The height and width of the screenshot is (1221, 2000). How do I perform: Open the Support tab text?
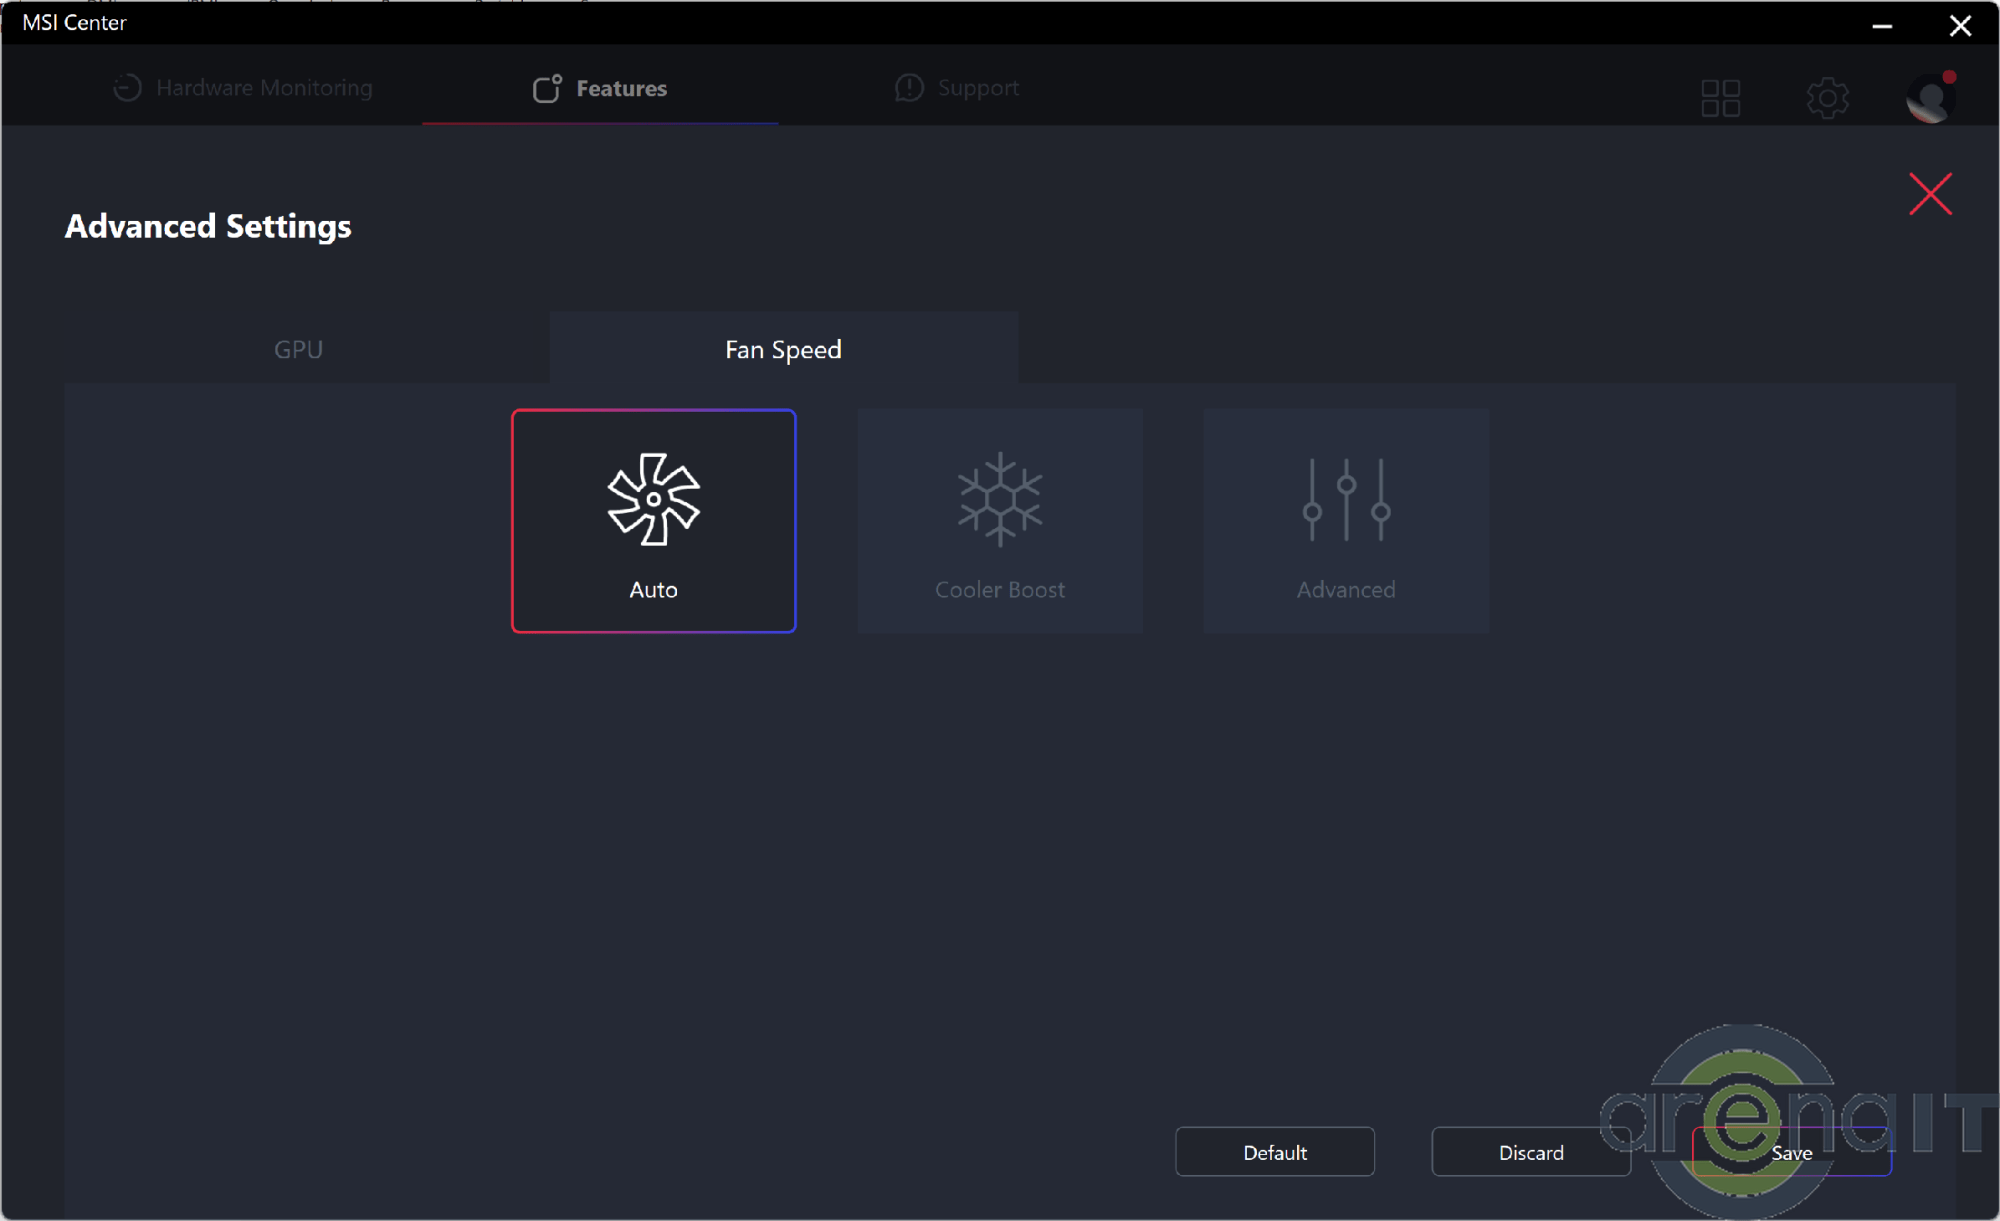[978, 88]
